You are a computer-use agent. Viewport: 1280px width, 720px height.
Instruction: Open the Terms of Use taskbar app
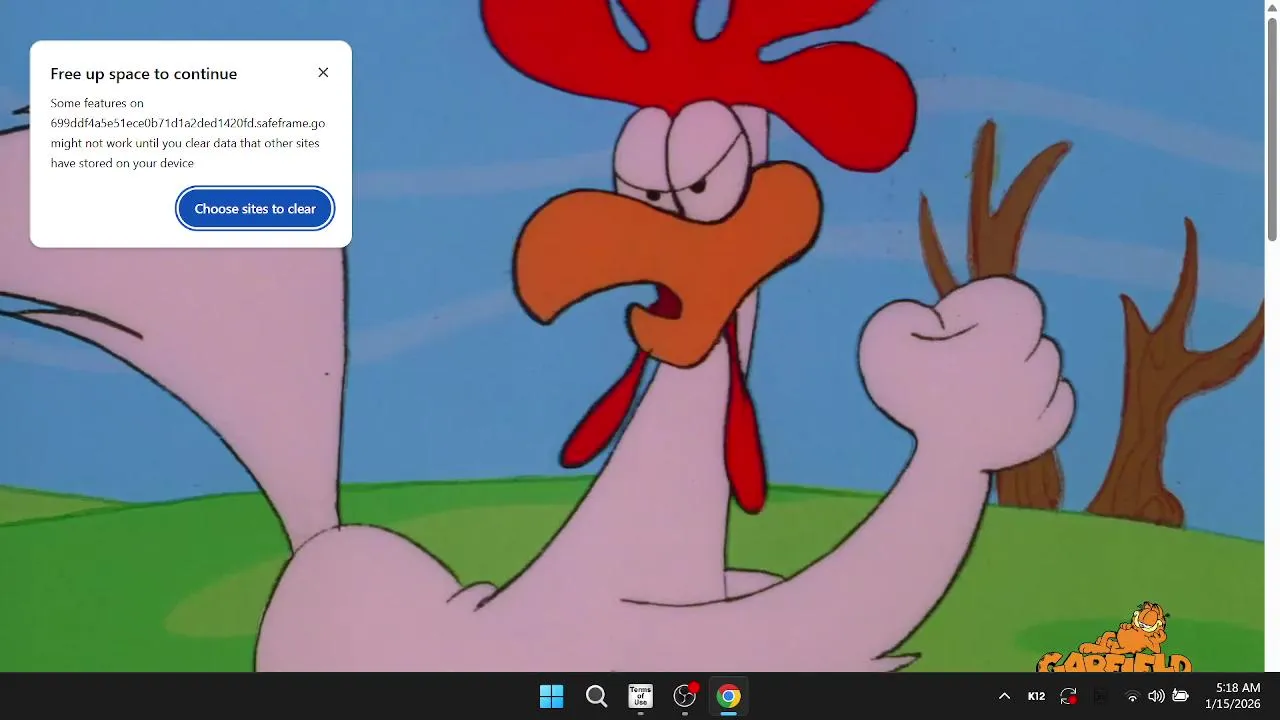[x=640, y=696]
